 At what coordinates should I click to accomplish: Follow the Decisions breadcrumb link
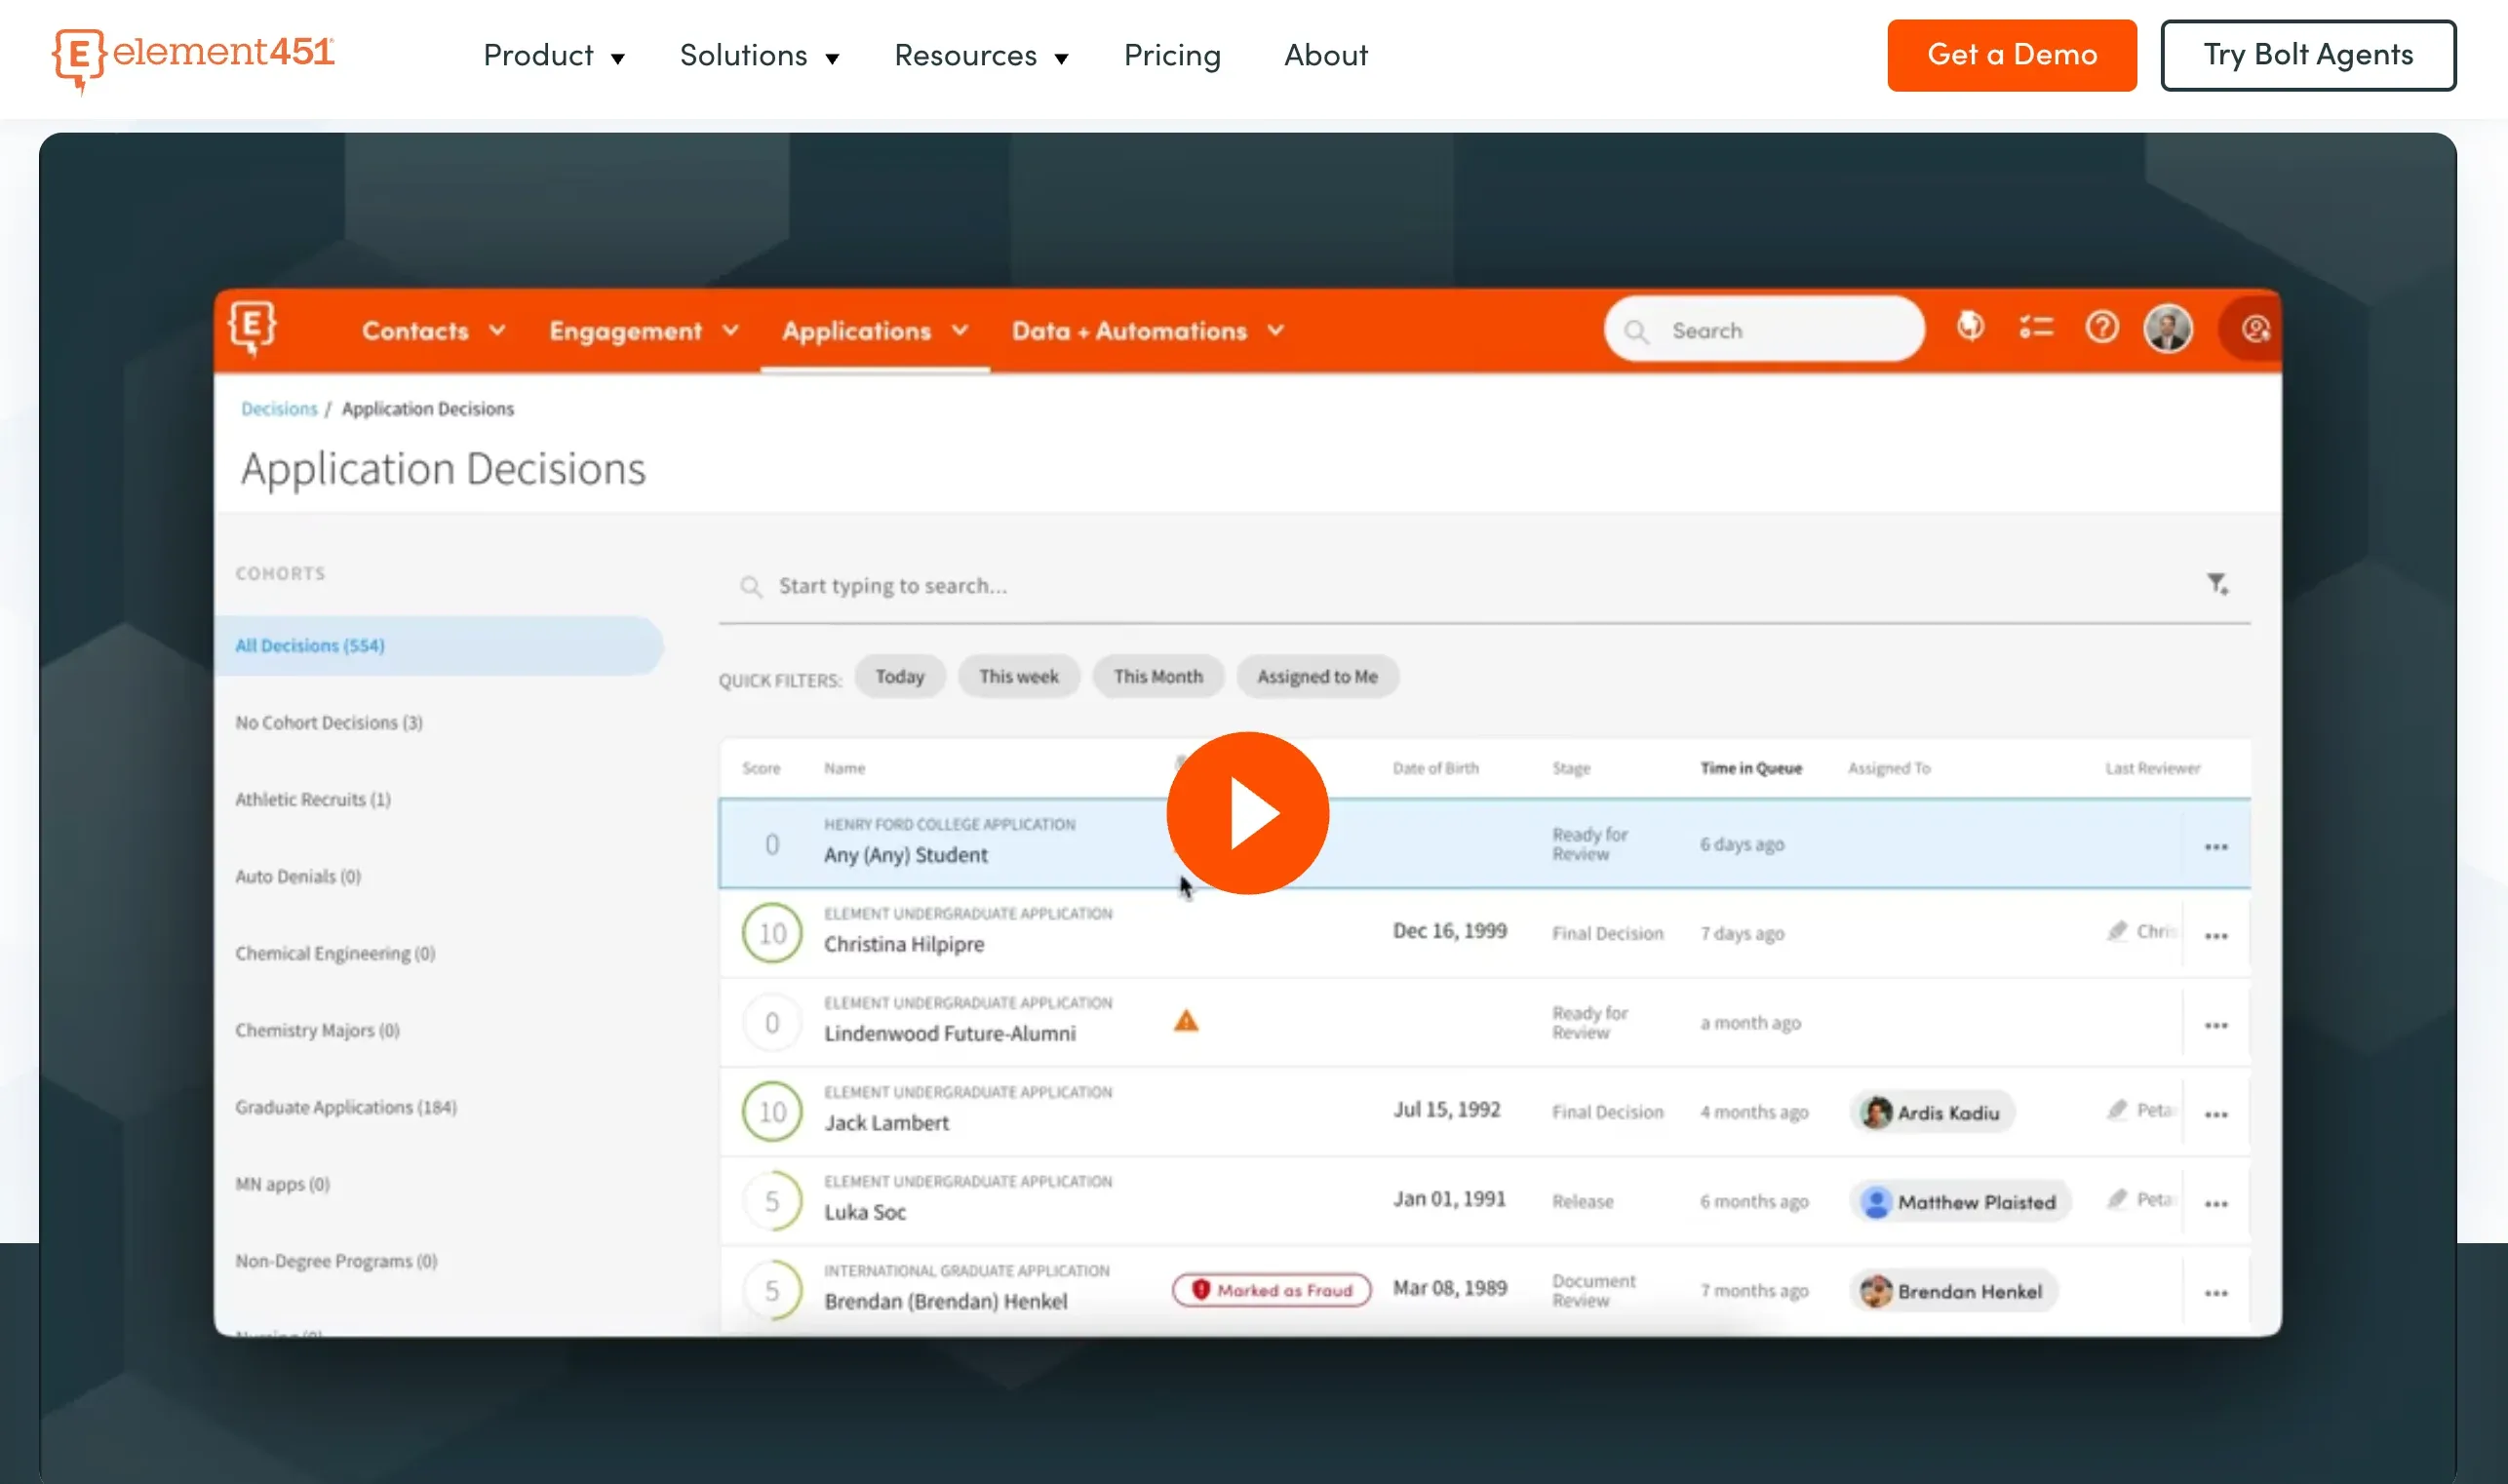tap(278, 409)
